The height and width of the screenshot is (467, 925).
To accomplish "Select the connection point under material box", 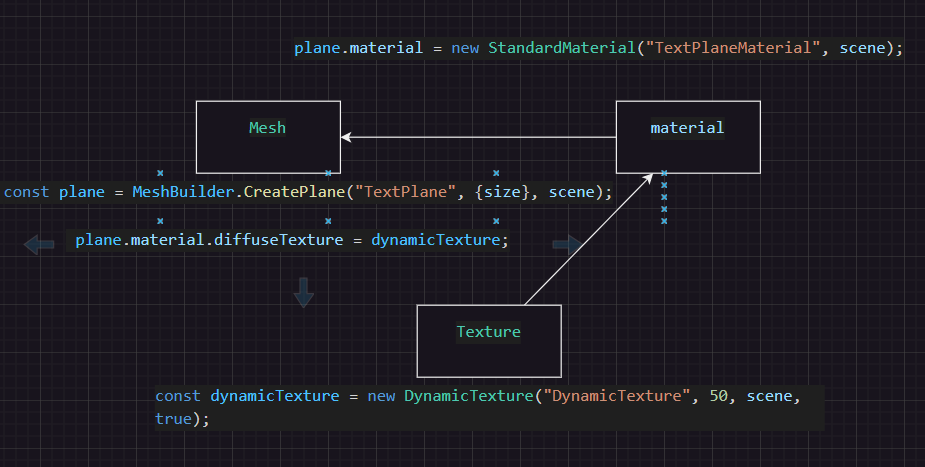I will 663,173.
